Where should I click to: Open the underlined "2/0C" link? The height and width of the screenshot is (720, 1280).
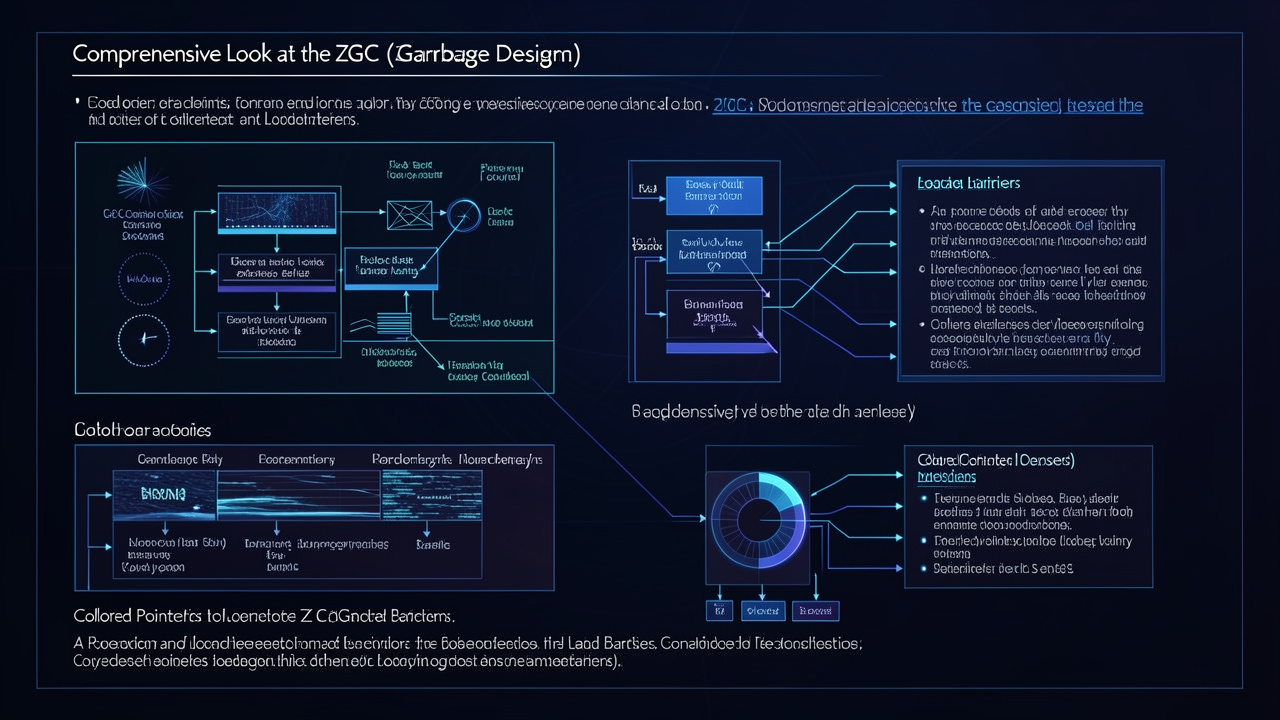coord(732,105)
